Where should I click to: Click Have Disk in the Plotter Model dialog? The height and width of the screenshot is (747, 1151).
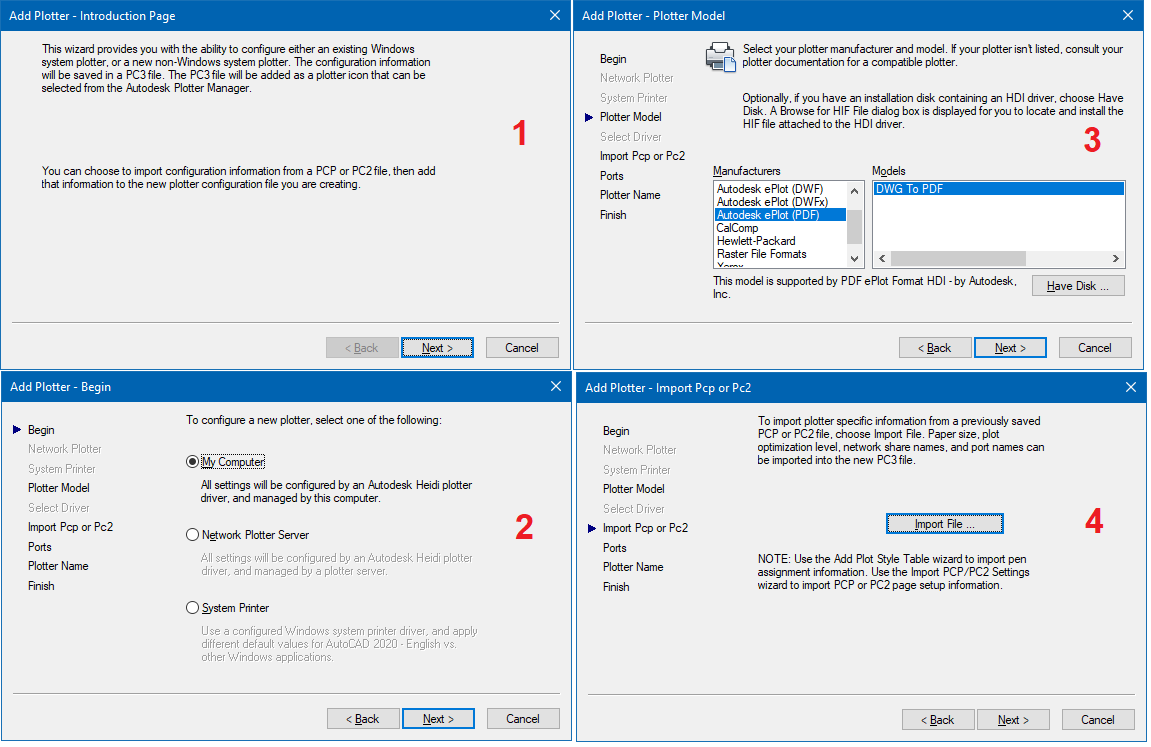[x=1078, y=286]
